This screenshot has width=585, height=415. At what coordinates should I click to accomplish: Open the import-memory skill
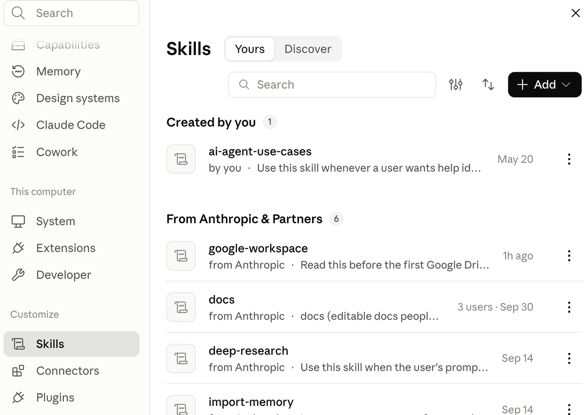click(374, 404)
